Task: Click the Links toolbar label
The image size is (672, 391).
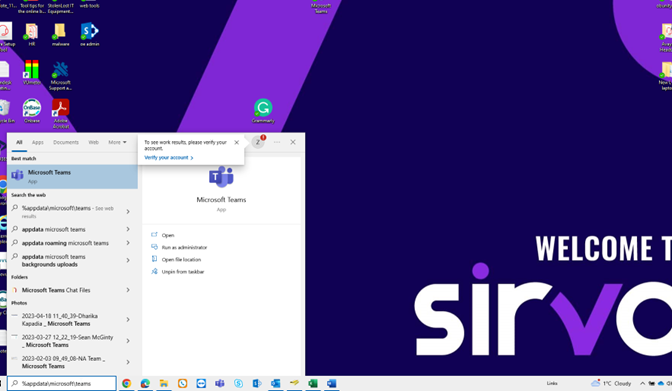Action: coord(552,383)
